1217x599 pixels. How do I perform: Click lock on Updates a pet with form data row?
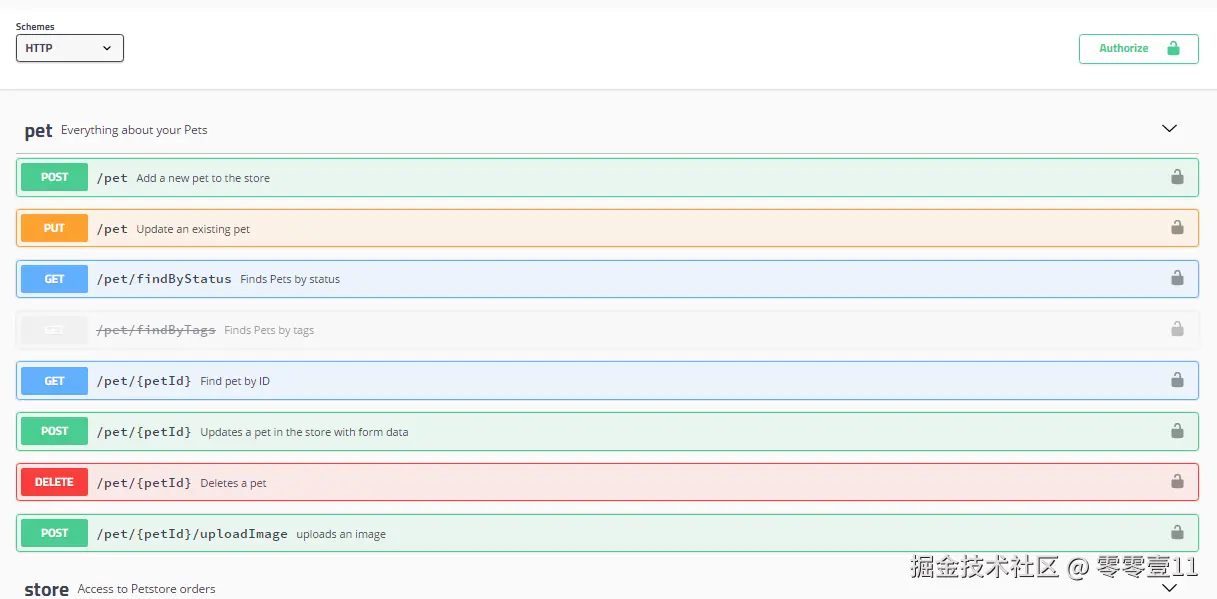[x=1177, y=431]
